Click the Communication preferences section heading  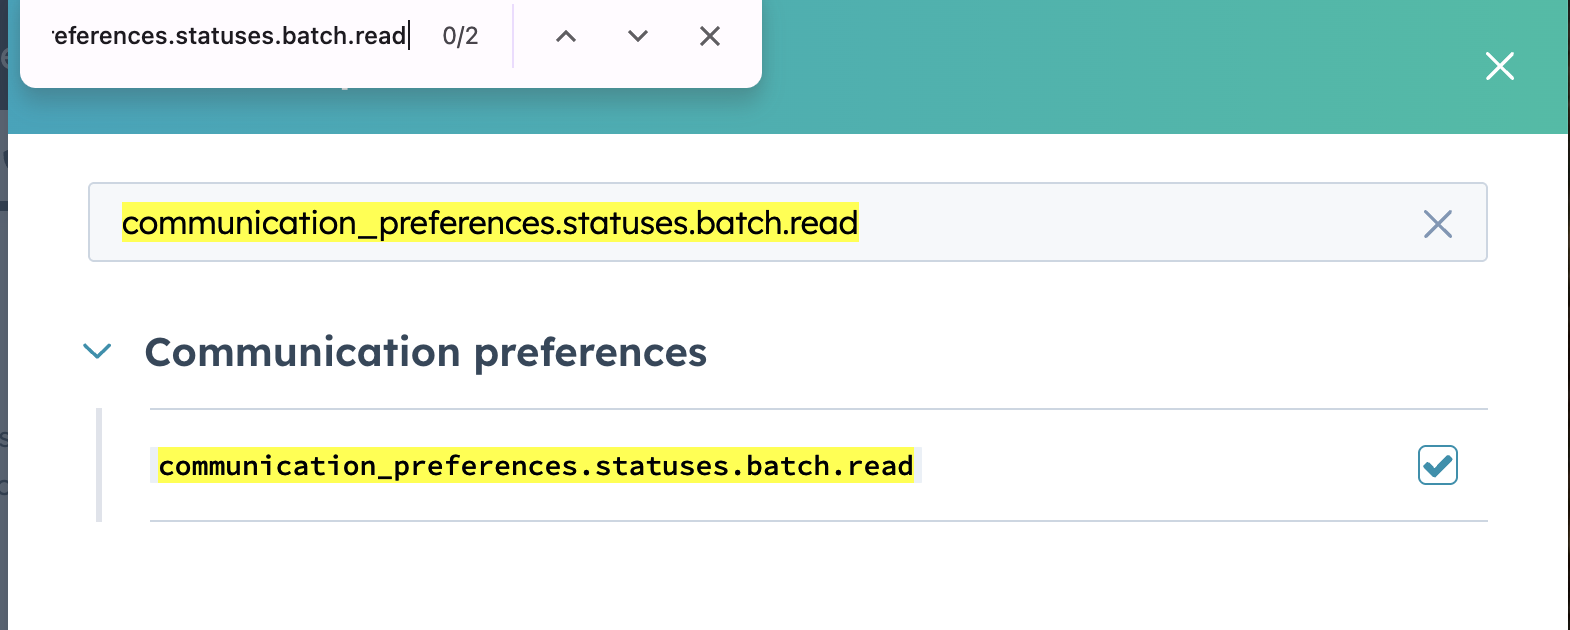425,352
